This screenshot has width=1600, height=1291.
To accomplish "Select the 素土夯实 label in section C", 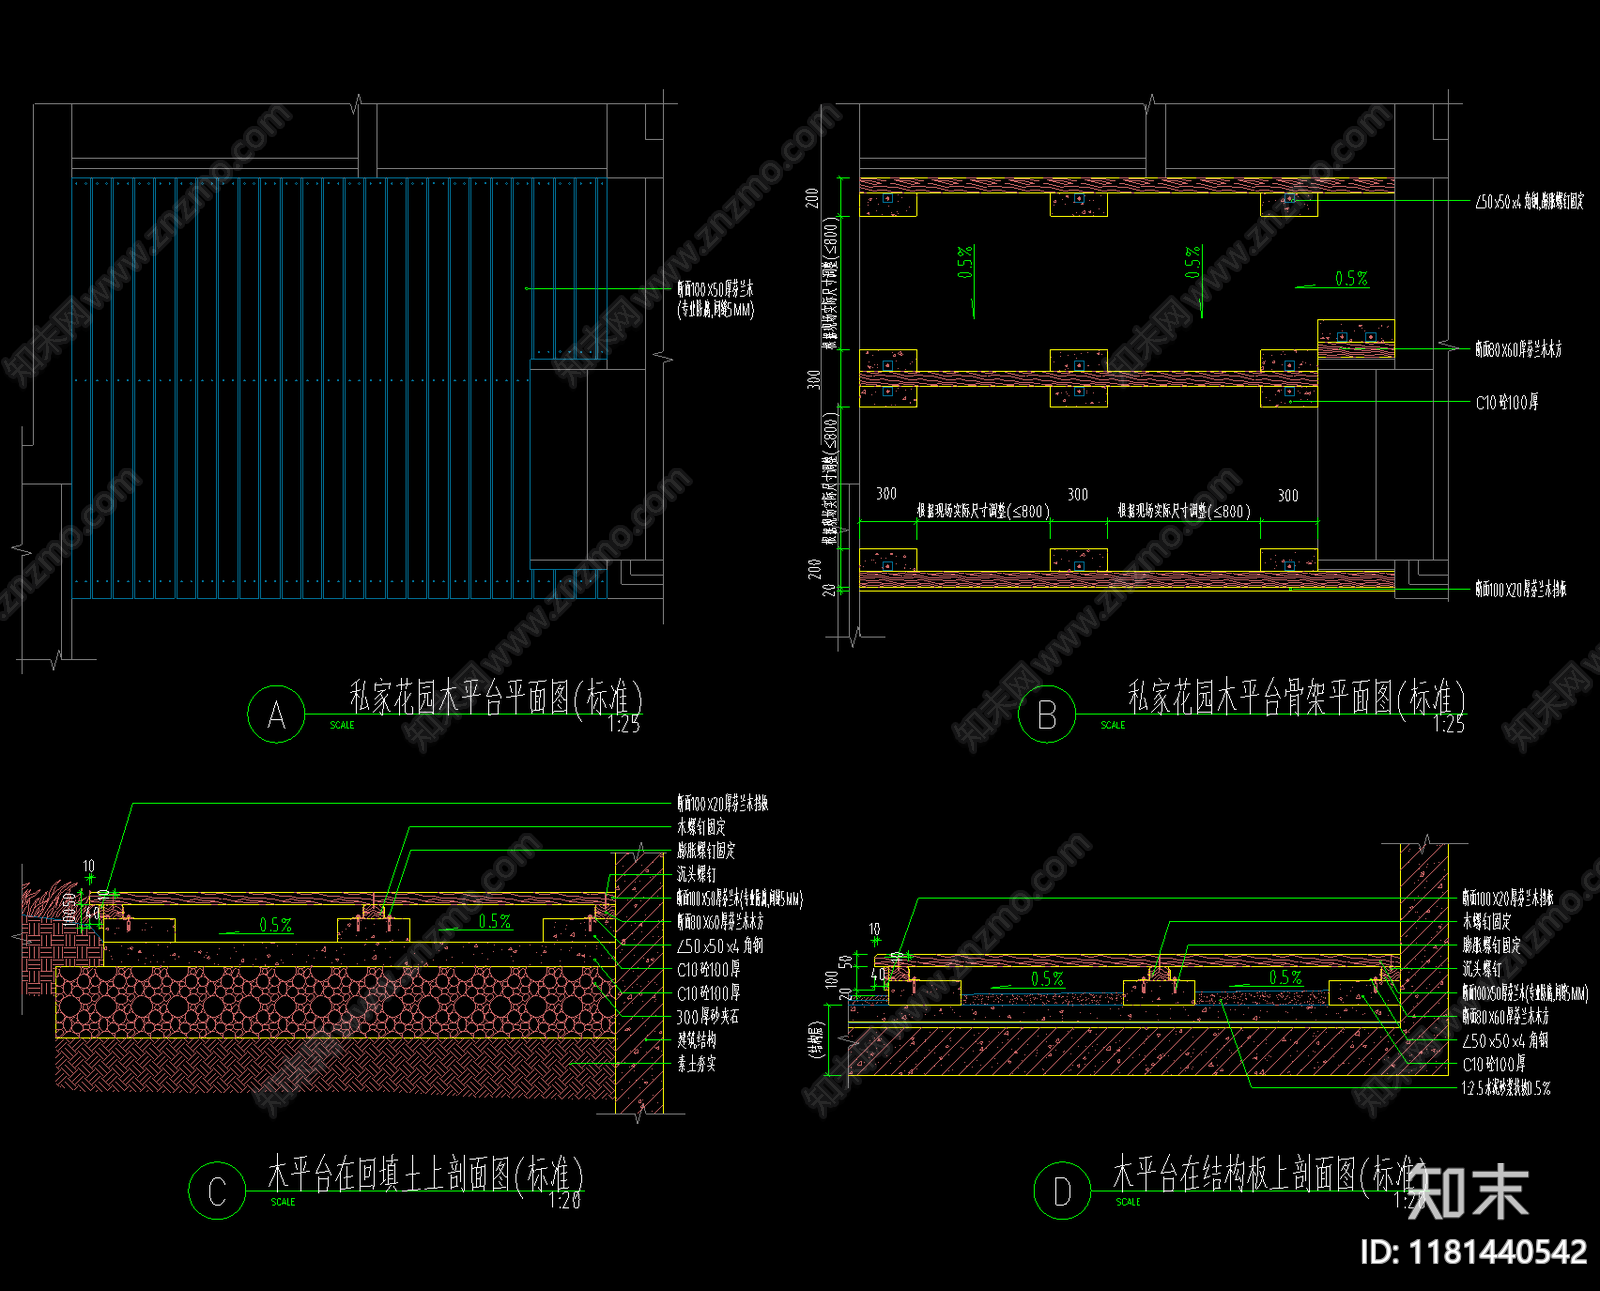I will coord(697,1064).
